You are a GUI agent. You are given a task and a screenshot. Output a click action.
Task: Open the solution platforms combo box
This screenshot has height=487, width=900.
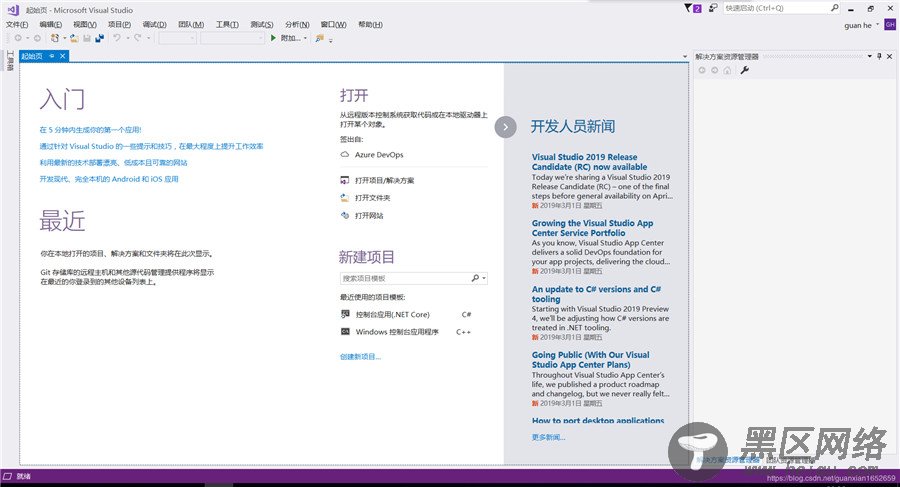click(232, 38)
